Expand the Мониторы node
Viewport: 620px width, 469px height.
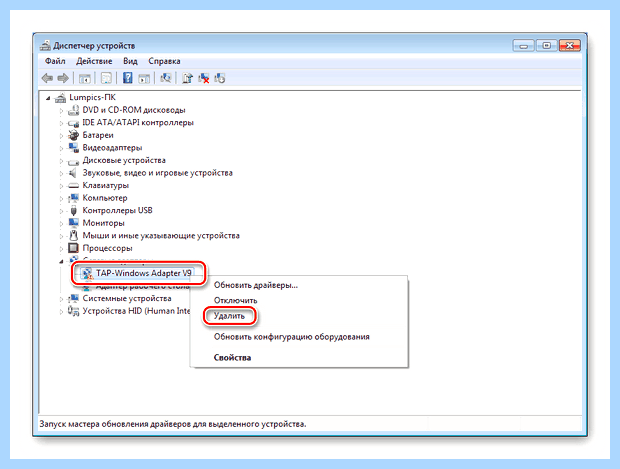click(61, 223)
